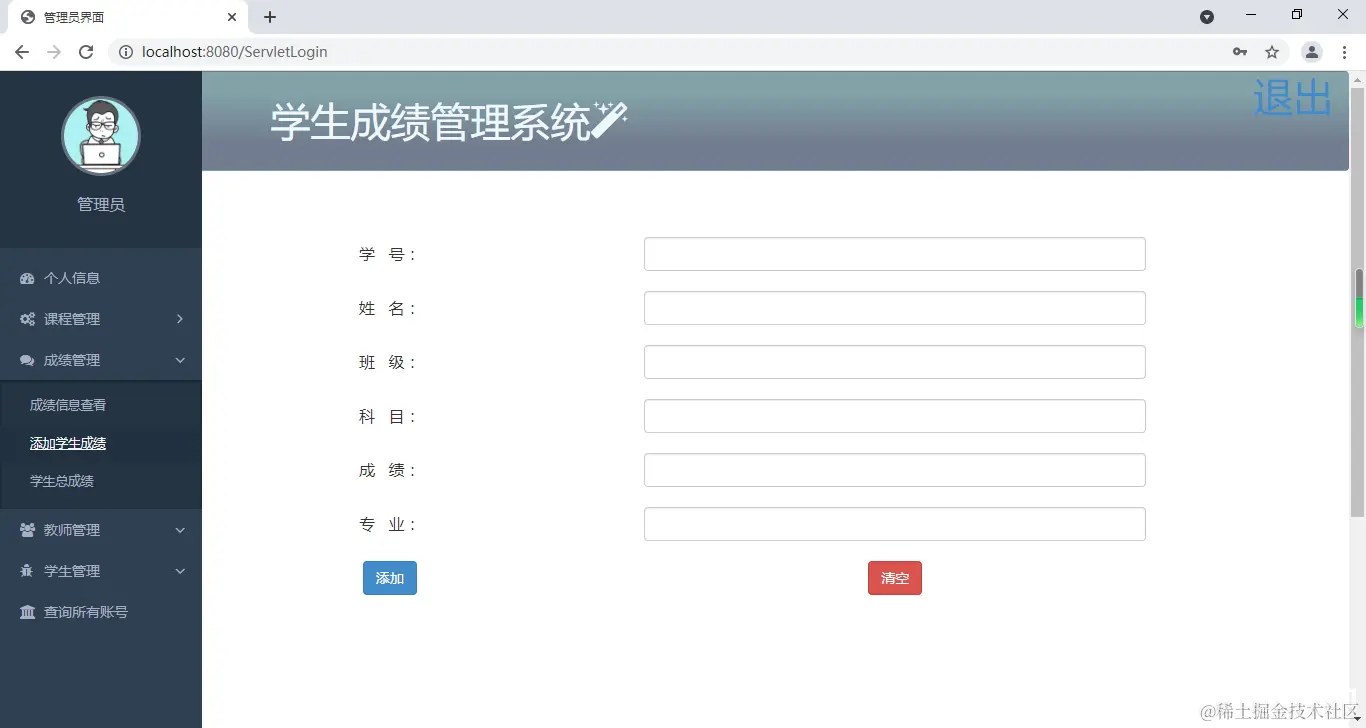Collapse the 成绩管理 chevron
The height and width of the screenshot is (728, 1366).
(180, 360)
